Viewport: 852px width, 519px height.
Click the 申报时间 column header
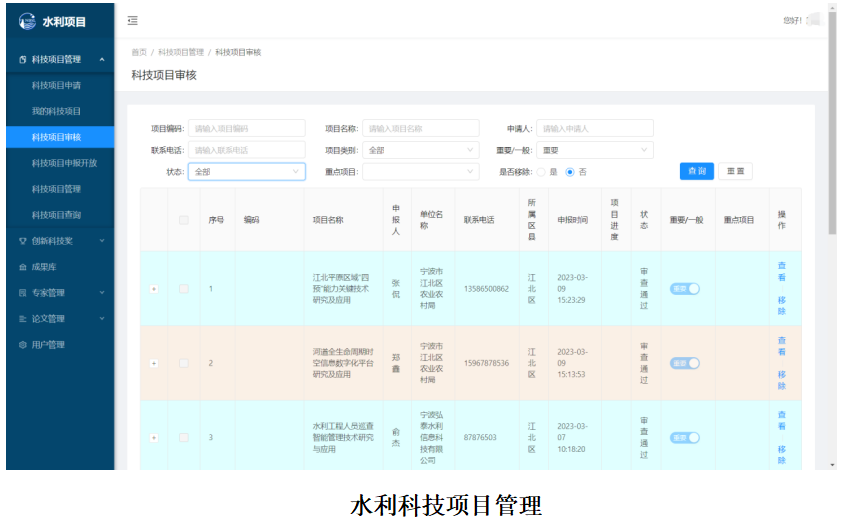pyautogui.click(x=572, y=220)
